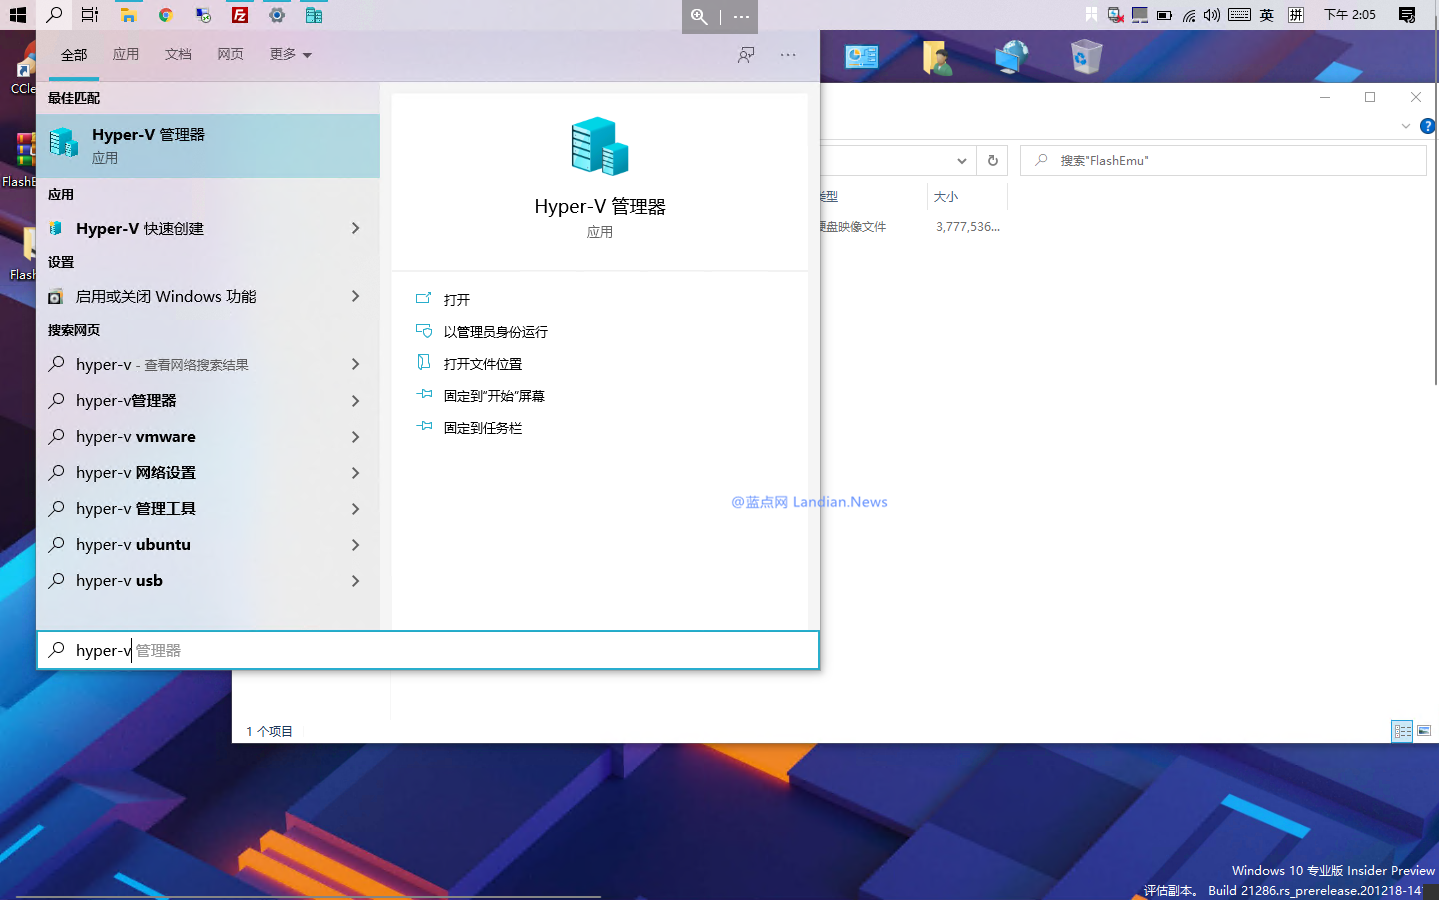Image resolution: width=1439 pixels, height=900 pixels.
Task: Select the 全部 search tab
Action: pos(74,55)
